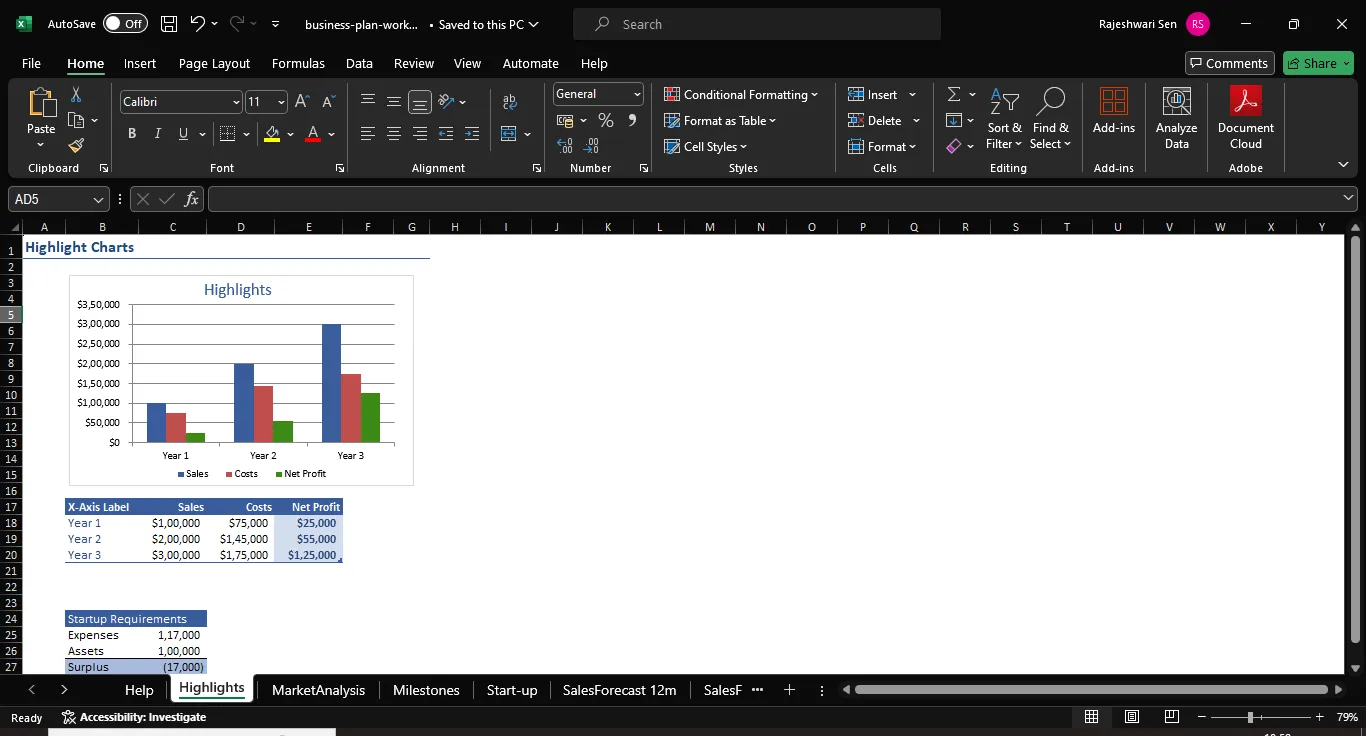Select Normal view icon in status bar
Image resolution: width=1366 pixels, height=736 pixels.
tap(1092, 717)
